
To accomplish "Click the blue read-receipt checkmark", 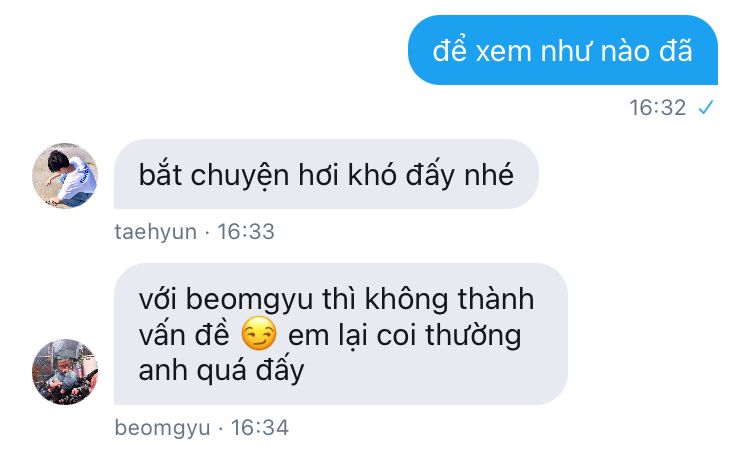I will 706,108.
